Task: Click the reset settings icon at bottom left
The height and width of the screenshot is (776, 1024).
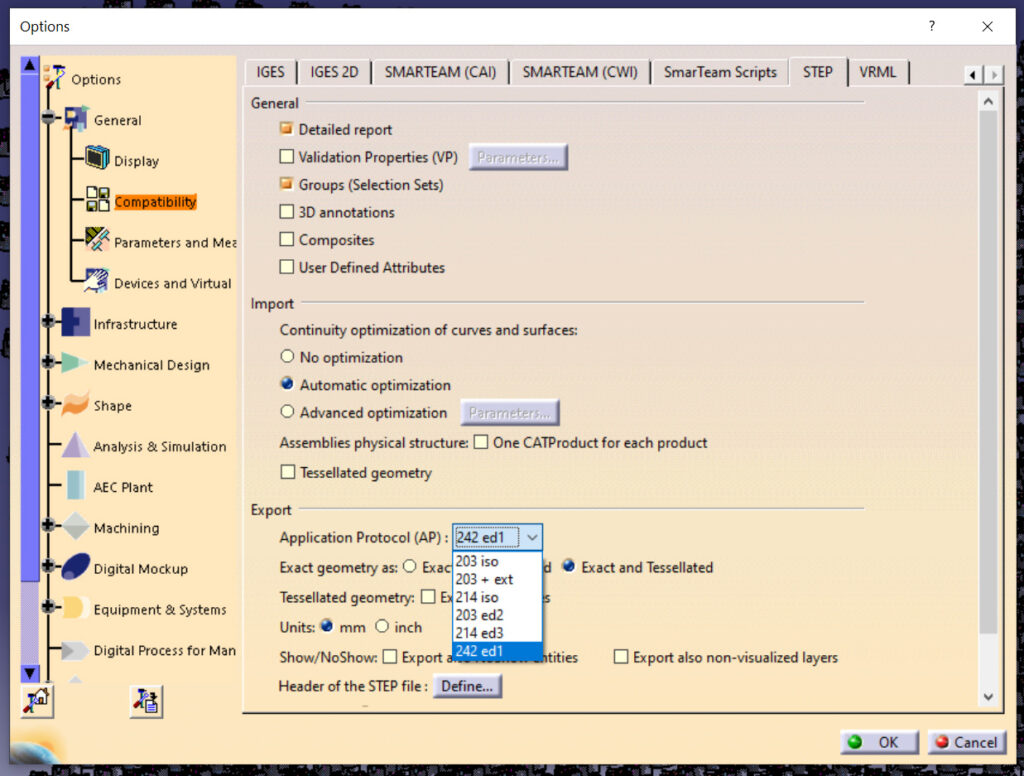Action: click(x=37, y=703)
